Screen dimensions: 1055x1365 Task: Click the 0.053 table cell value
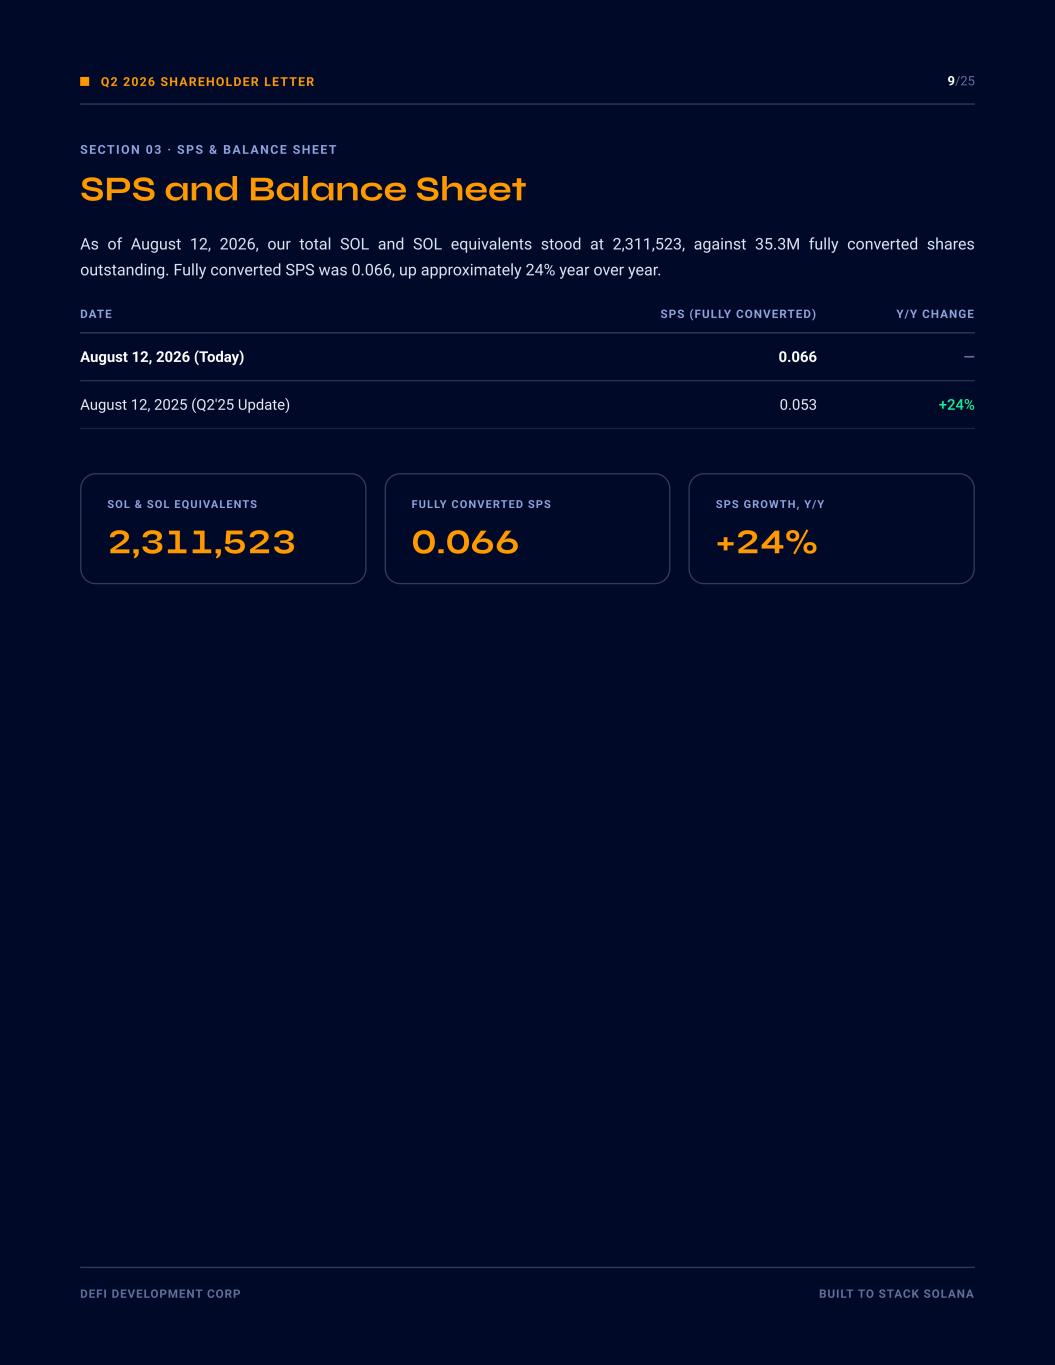[798, 405]
